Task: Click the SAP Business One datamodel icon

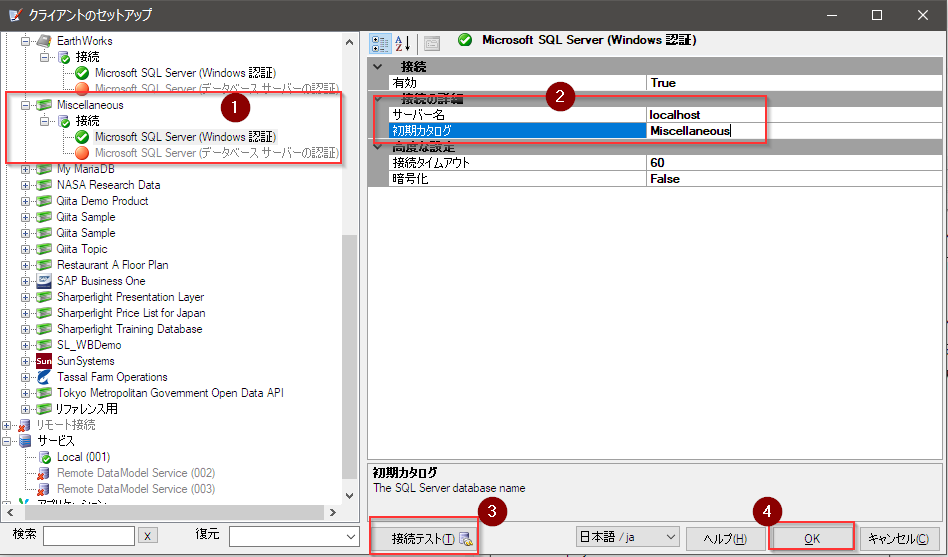Action: click(44, 281)
